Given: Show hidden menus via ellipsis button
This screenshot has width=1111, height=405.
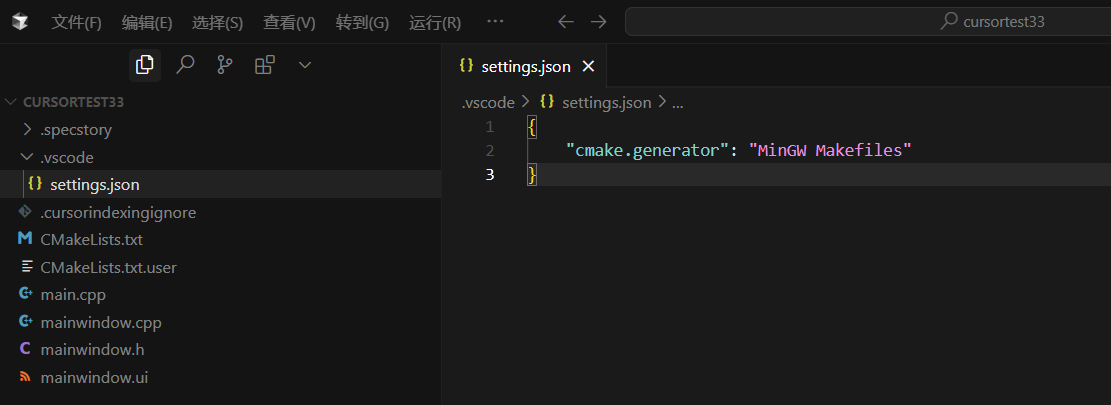Looking at the screenshot, I should tap(495, 22).
